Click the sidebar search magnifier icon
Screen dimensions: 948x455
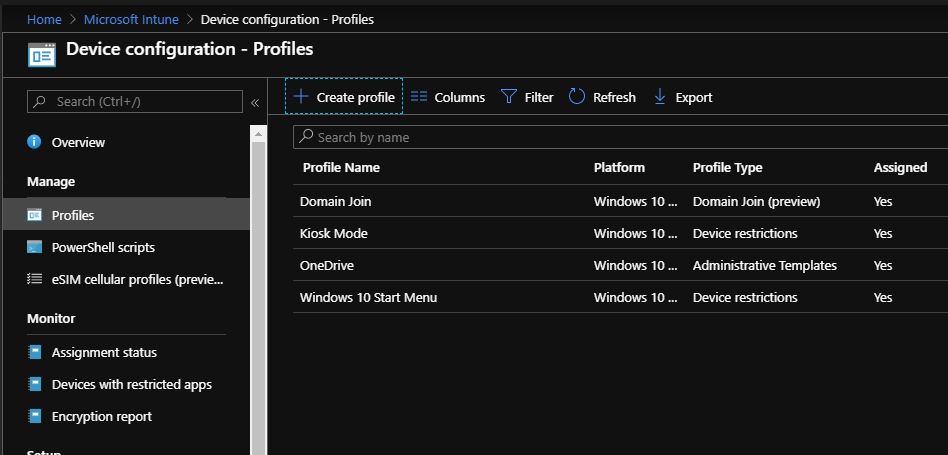(x=39, y=102)
